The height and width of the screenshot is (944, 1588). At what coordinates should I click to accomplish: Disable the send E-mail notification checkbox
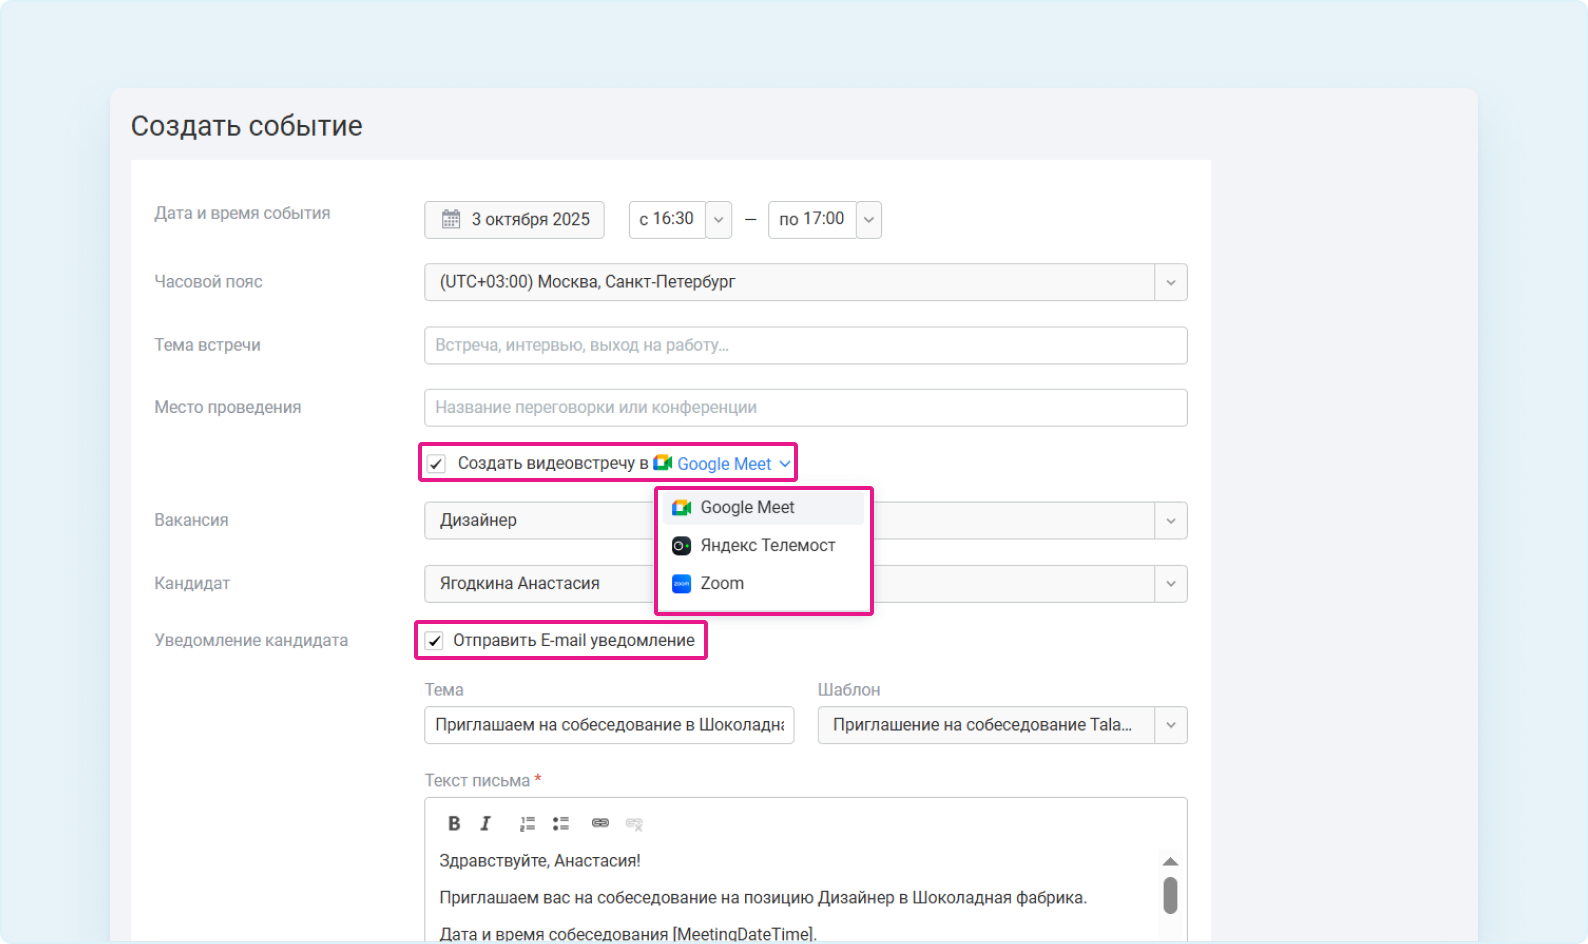click(434, 641)
